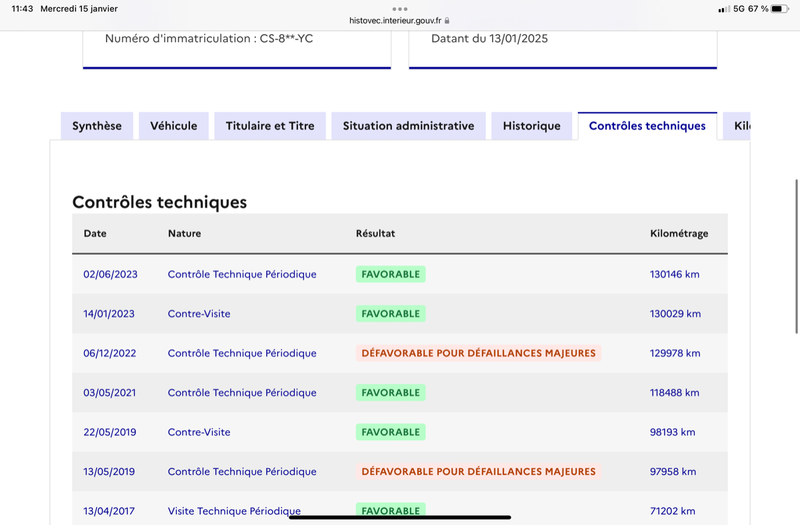Viewport: 800px width, 525px height.
Task: Tap the histovec.interieur.gouv.fr address bar
Action: pos(399,21)
